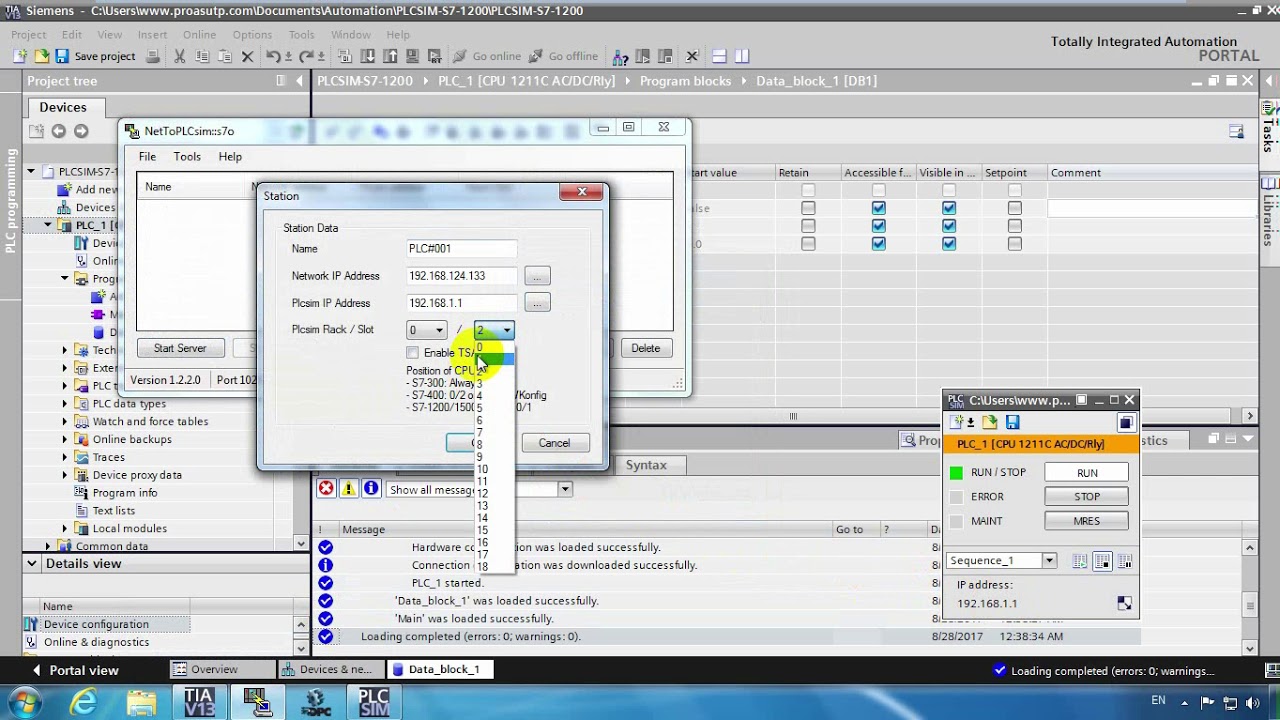Image resolution: width=1280 pixels, height=720 pixels.
Task: Expand Traces tree node
Action: coord(65,458)
